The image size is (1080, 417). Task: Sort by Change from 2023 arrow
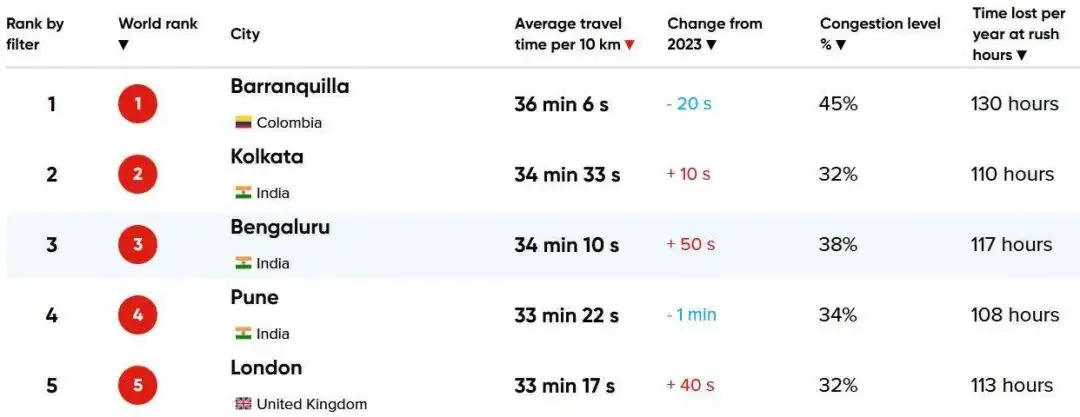click(x=712, y=45)
